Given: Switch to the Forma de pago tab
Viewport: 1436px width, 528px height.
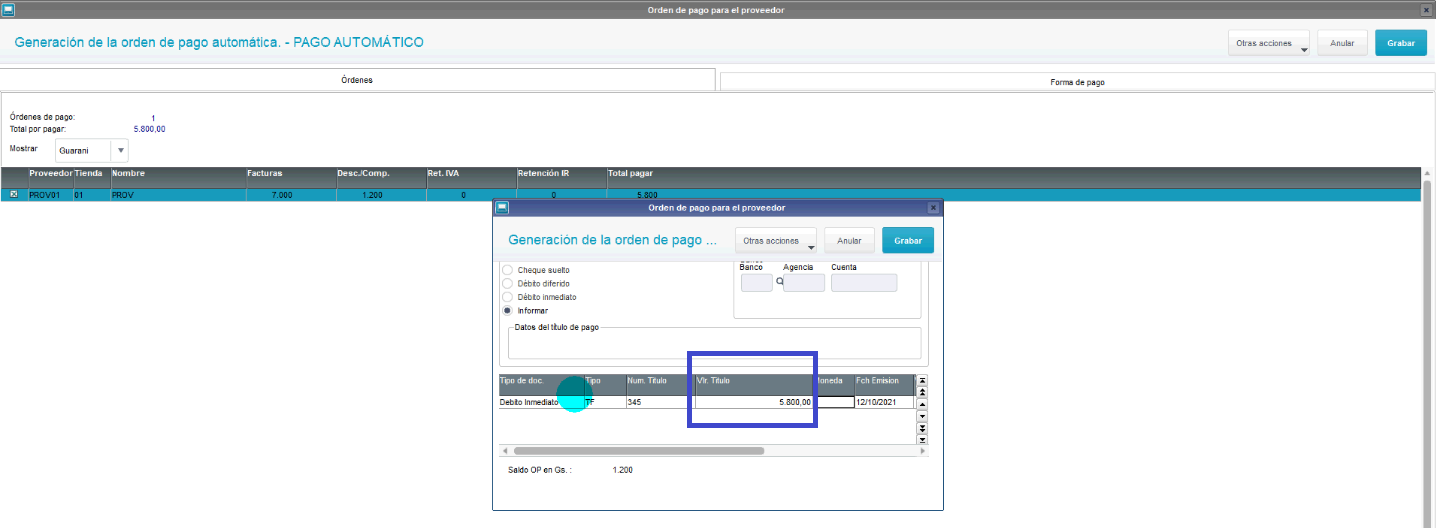Looking at the screenshot, I should (1077, 82).
